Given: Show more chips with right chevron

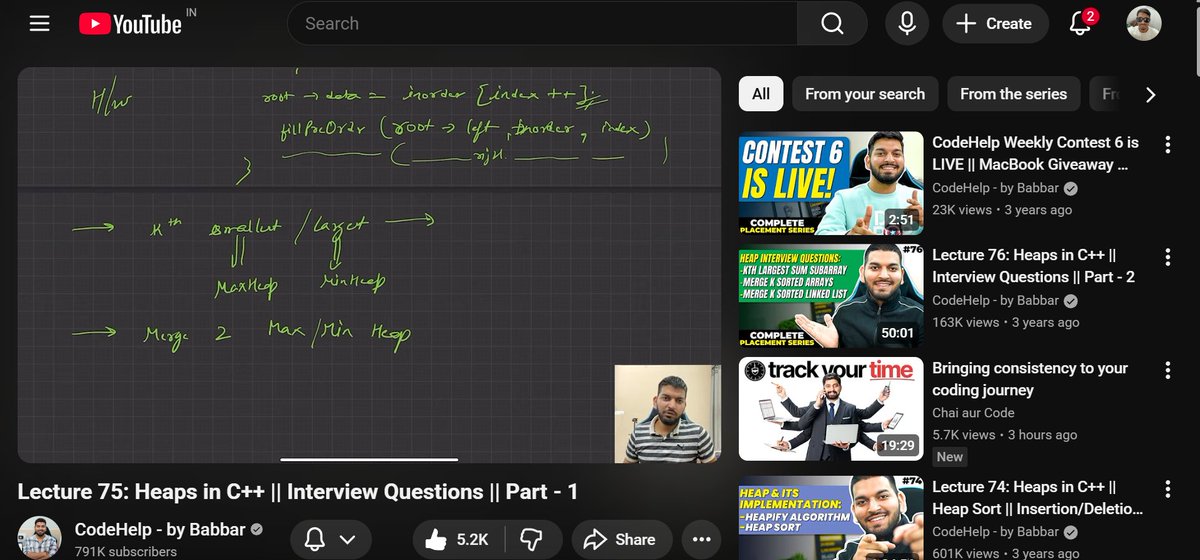Looking at the screenshot, I should pyautogui.click(x=1150, y=94).
